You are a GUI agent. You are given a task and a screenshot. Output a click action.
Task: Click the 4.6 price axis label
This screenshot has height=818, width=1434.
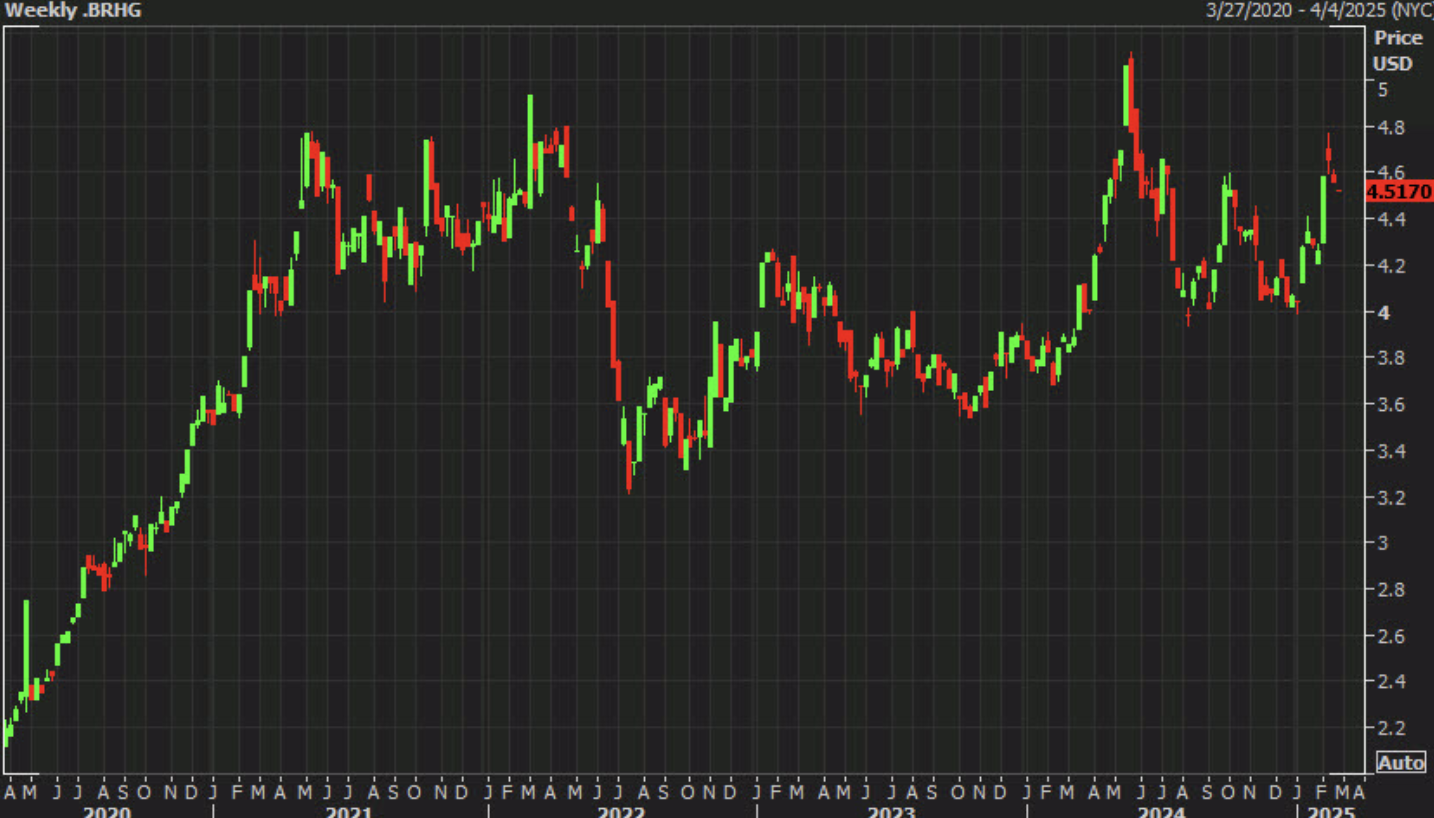[x=1389, y=172]
